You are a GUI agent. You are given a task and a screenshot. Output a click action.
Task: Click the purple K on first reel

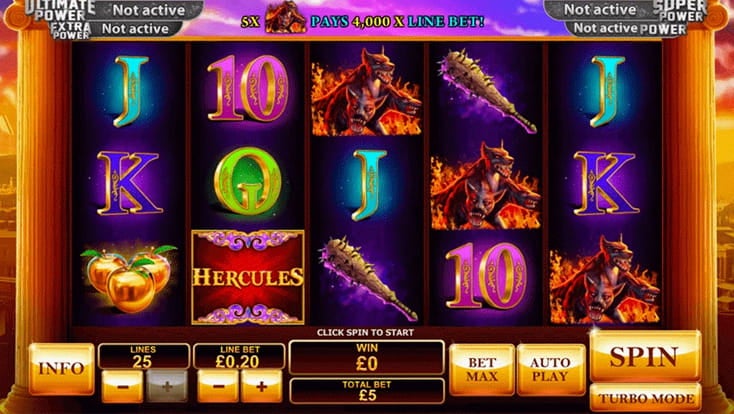pos(129,183)
